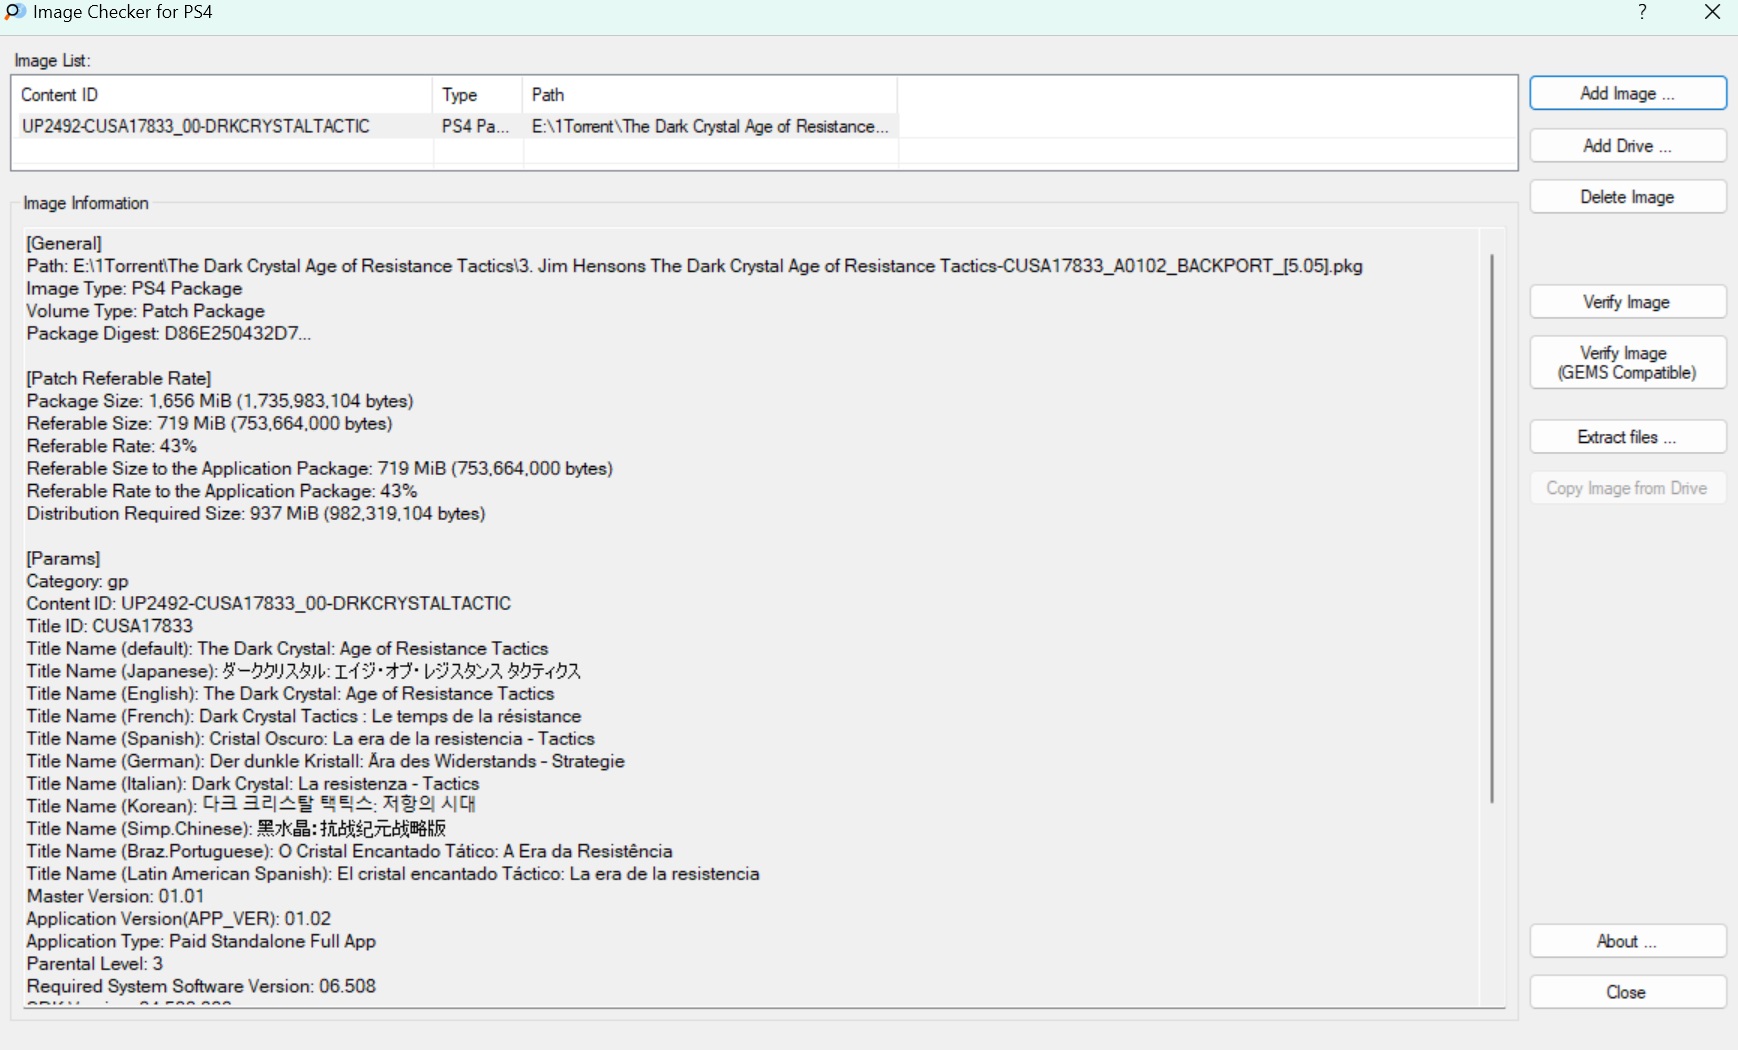Screen dimensions: 1738x1050
Task: Open the Extract files dialog
Action: click(x=1627, y=437)
